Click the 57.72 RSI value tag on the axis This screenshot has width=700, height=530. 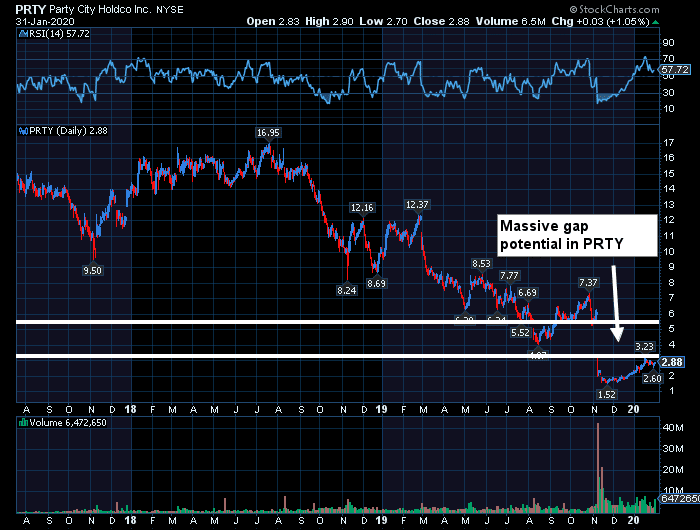[x=675, y=70]
